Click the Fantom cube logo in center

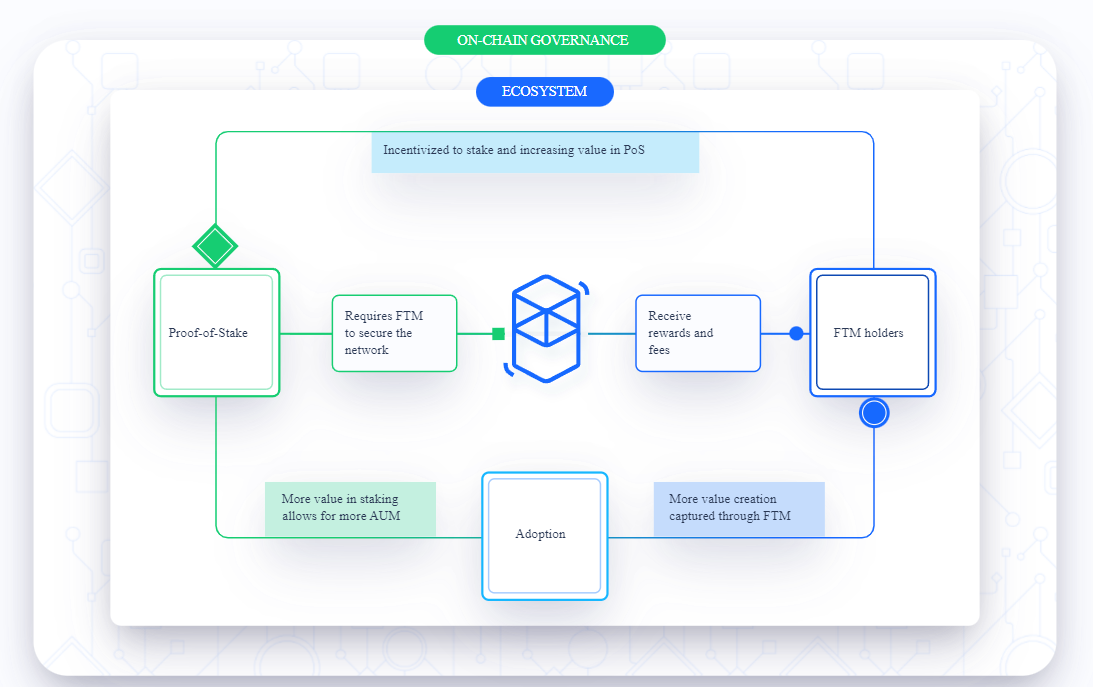tap(546, 328)
